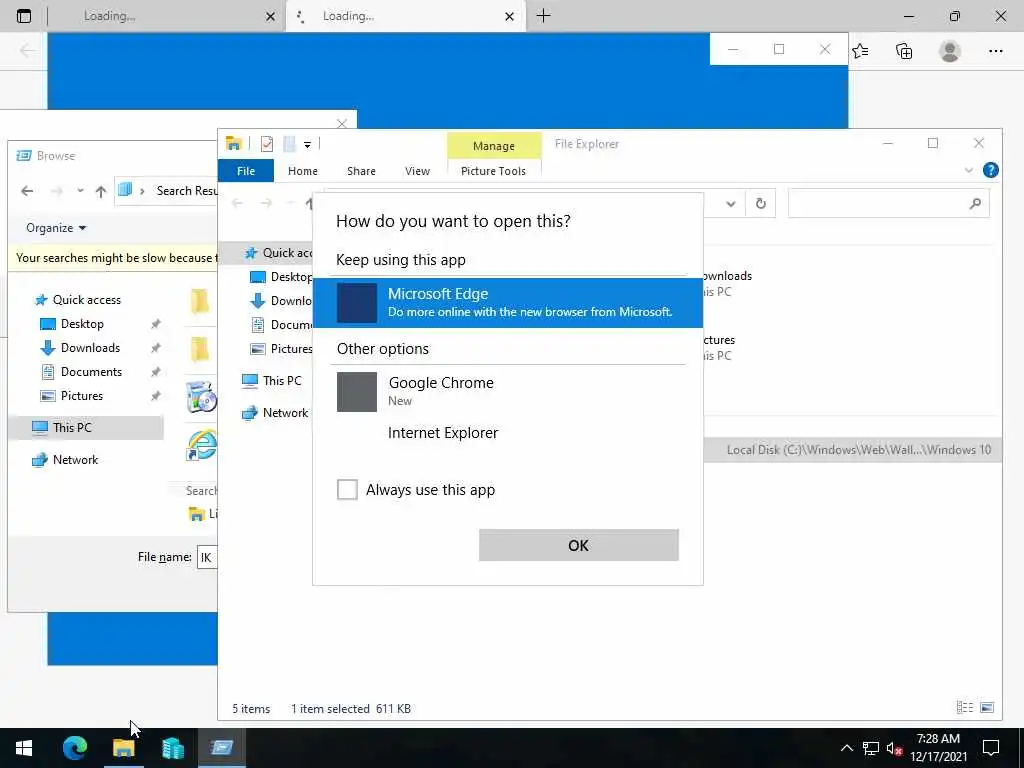Click the File Explorer title bar folder icon

tap(234, 143)
